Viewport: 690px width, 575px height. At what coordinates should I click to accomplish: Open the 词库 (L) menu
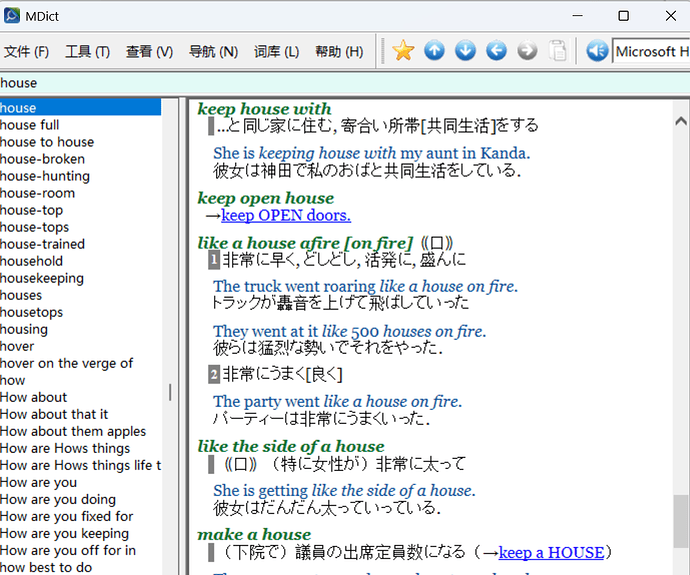(276, 52)
